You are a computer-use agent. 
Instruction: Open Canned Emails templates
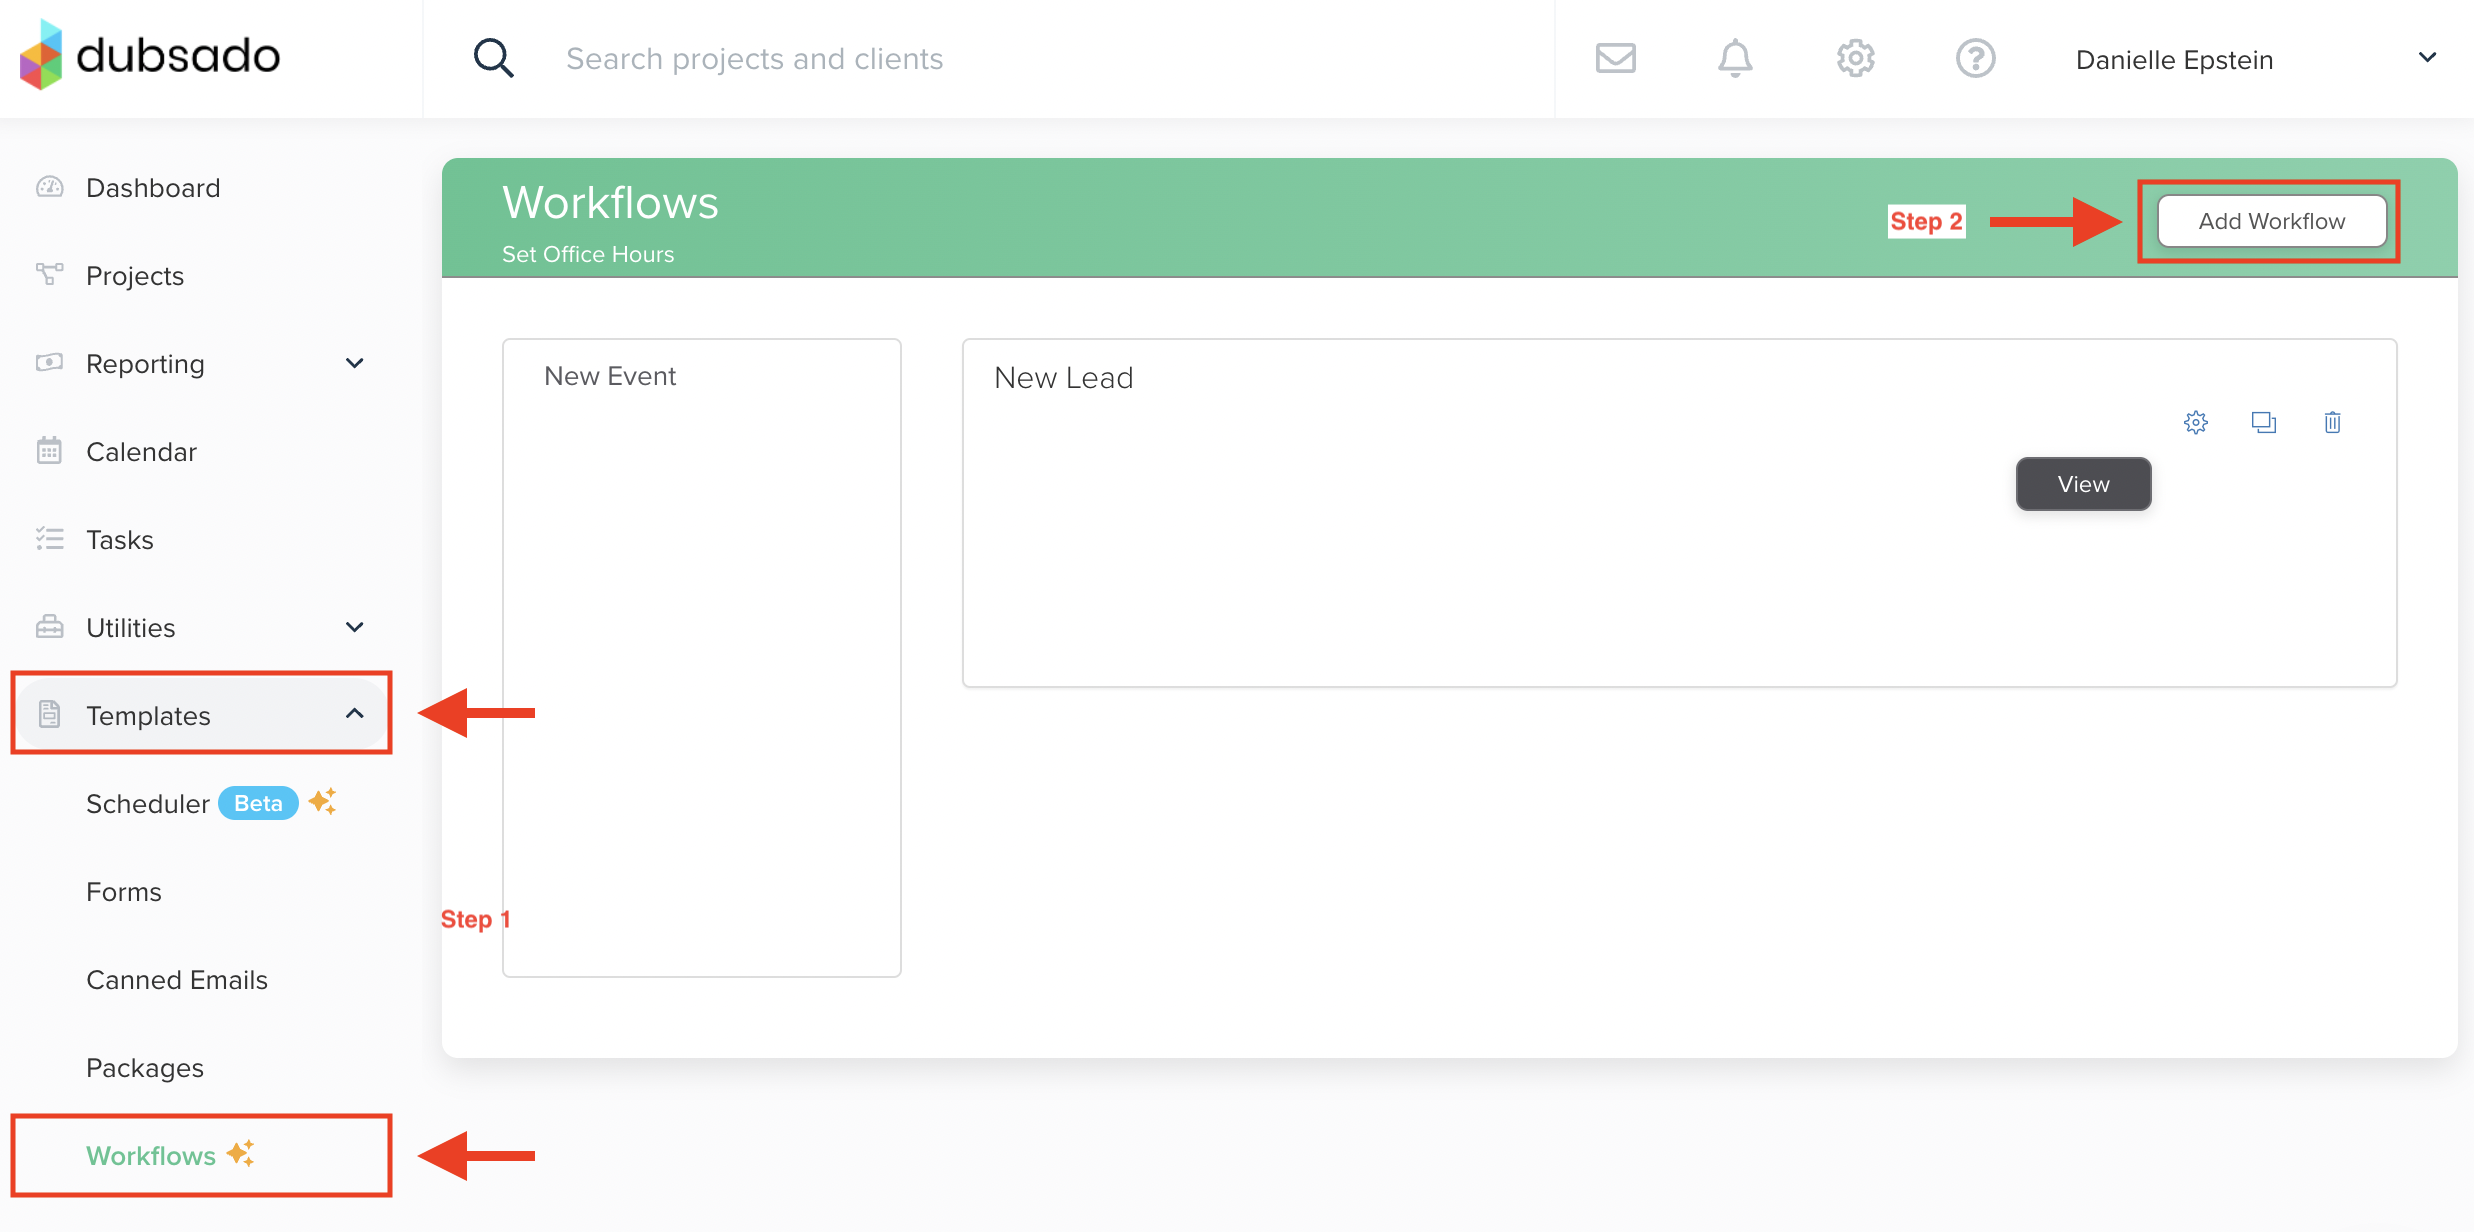click(x=176, y=980)
